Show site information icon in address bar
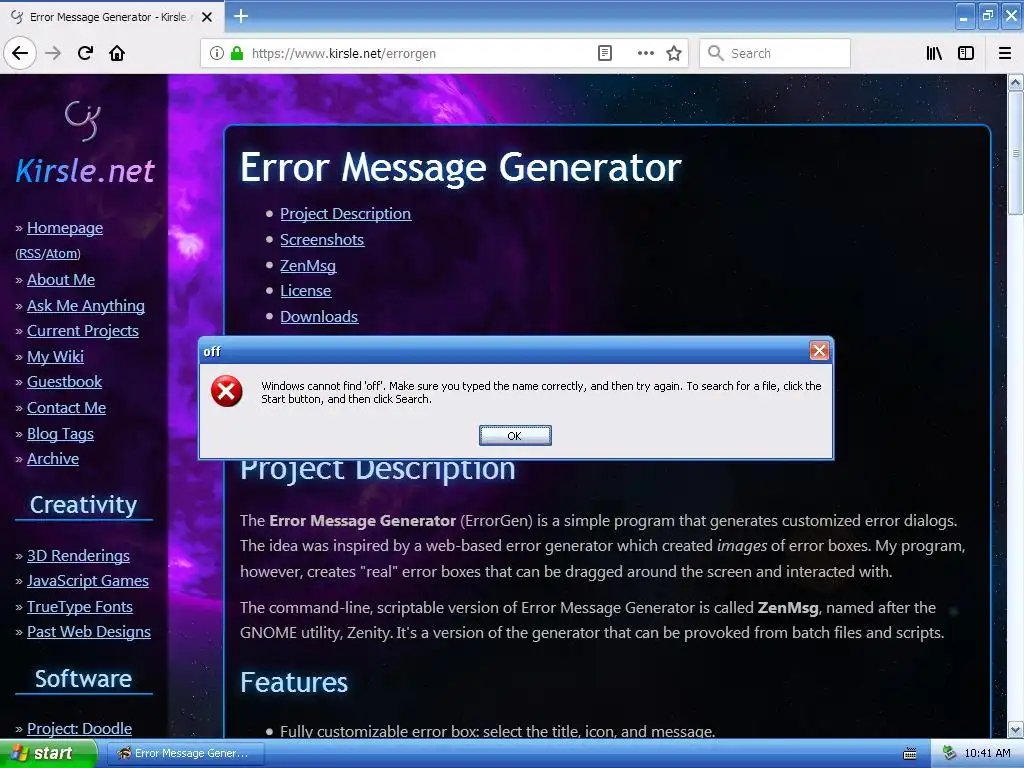This screenshot has width=1024, height=768. [217, 53]
